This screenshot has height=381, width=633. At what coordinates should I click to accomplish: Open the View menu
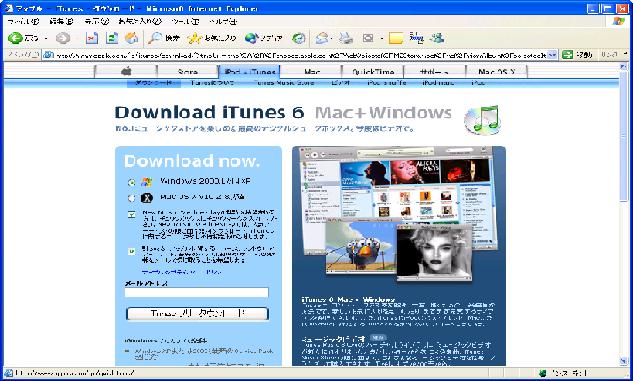96,21
